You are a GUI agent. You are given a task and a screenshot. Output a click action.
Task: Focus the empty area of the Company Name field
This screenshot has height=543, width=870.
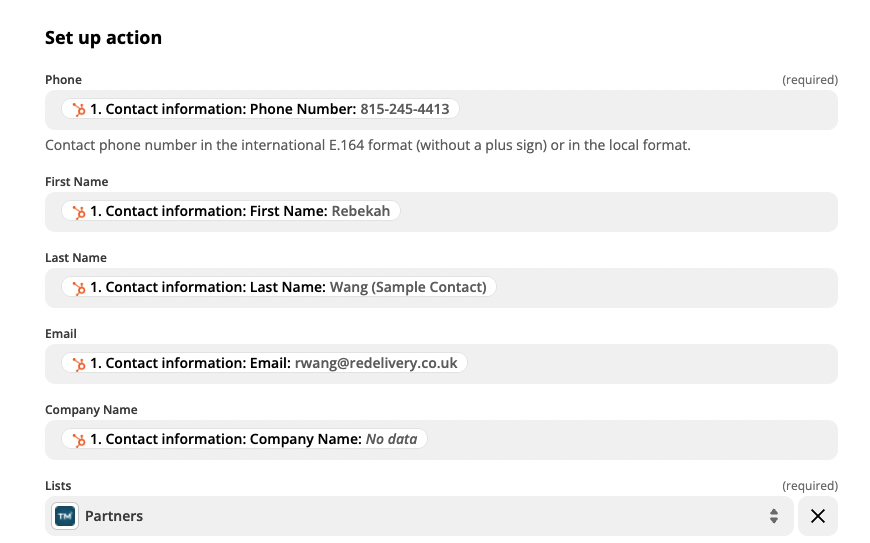(633, 440)
